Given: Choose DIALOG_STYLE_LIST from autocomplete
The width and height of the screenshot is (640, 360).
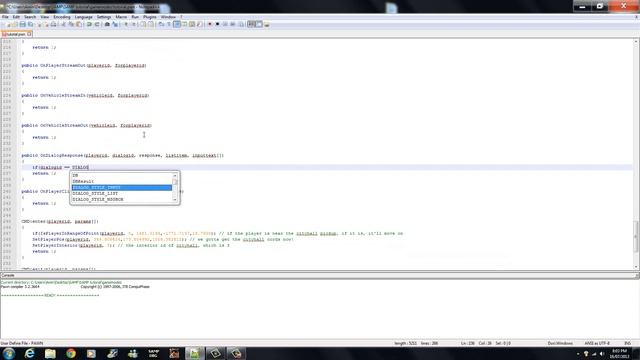Looking at the screenshot, I should pyautogui.click(x=122, y=193).
